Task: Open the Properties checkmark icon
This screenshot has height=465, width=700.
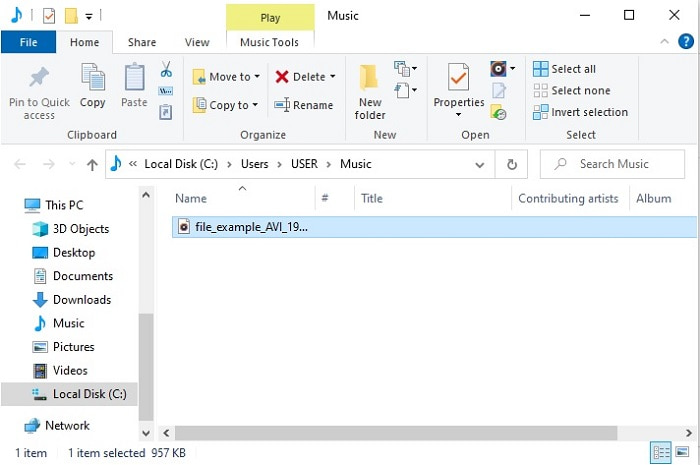Action: pyautogui.click(x=458, y=77)
